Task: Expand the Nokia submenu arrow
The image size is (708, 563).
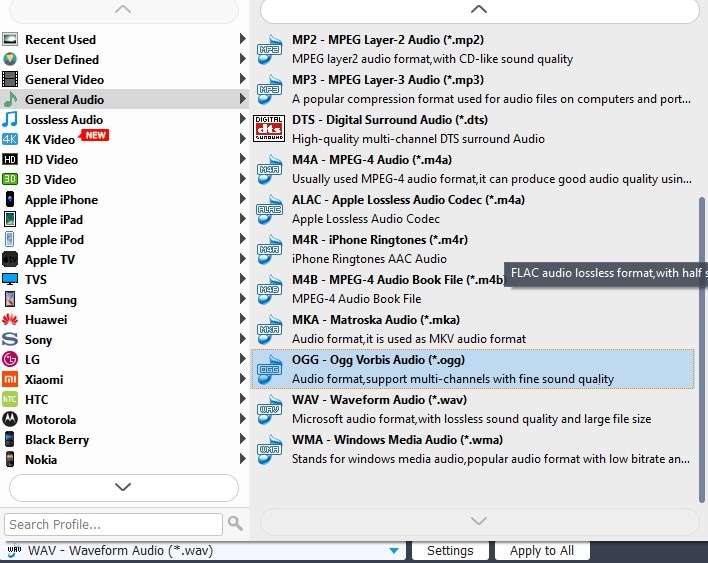Action: pyautogui.click(x=242, y=459)
